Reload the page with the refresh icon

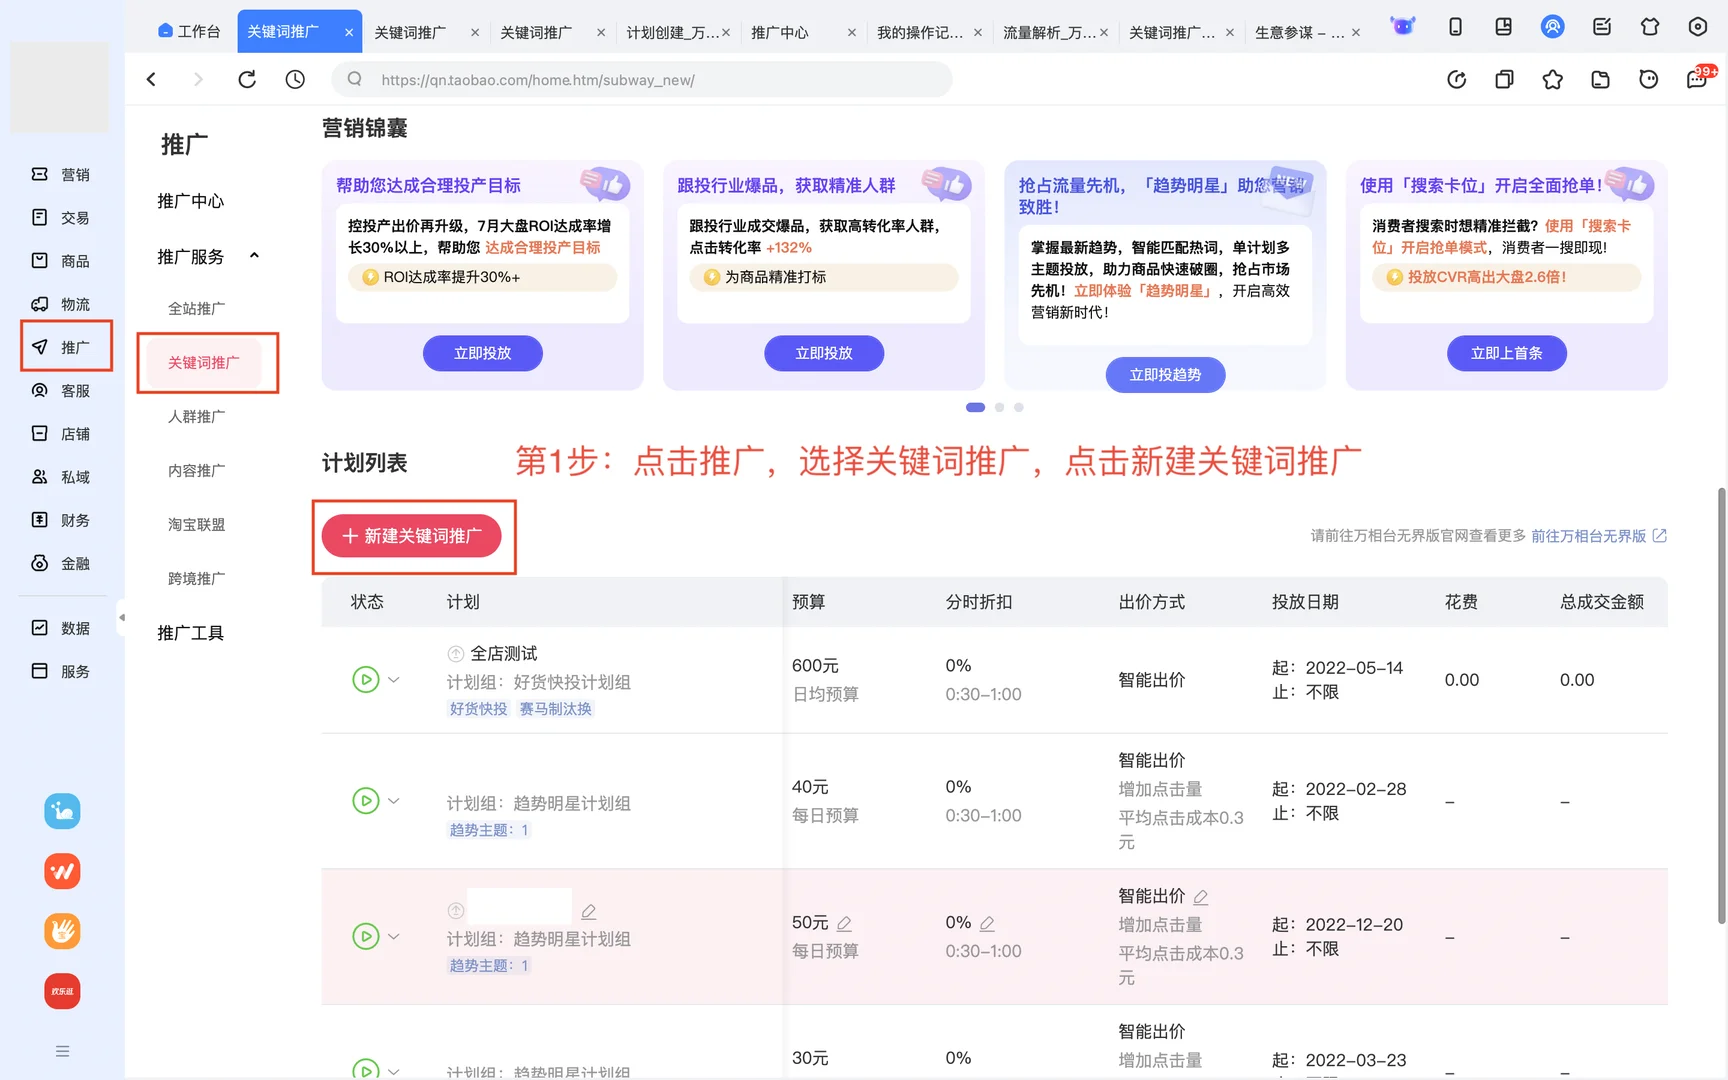tap(247, 79)
